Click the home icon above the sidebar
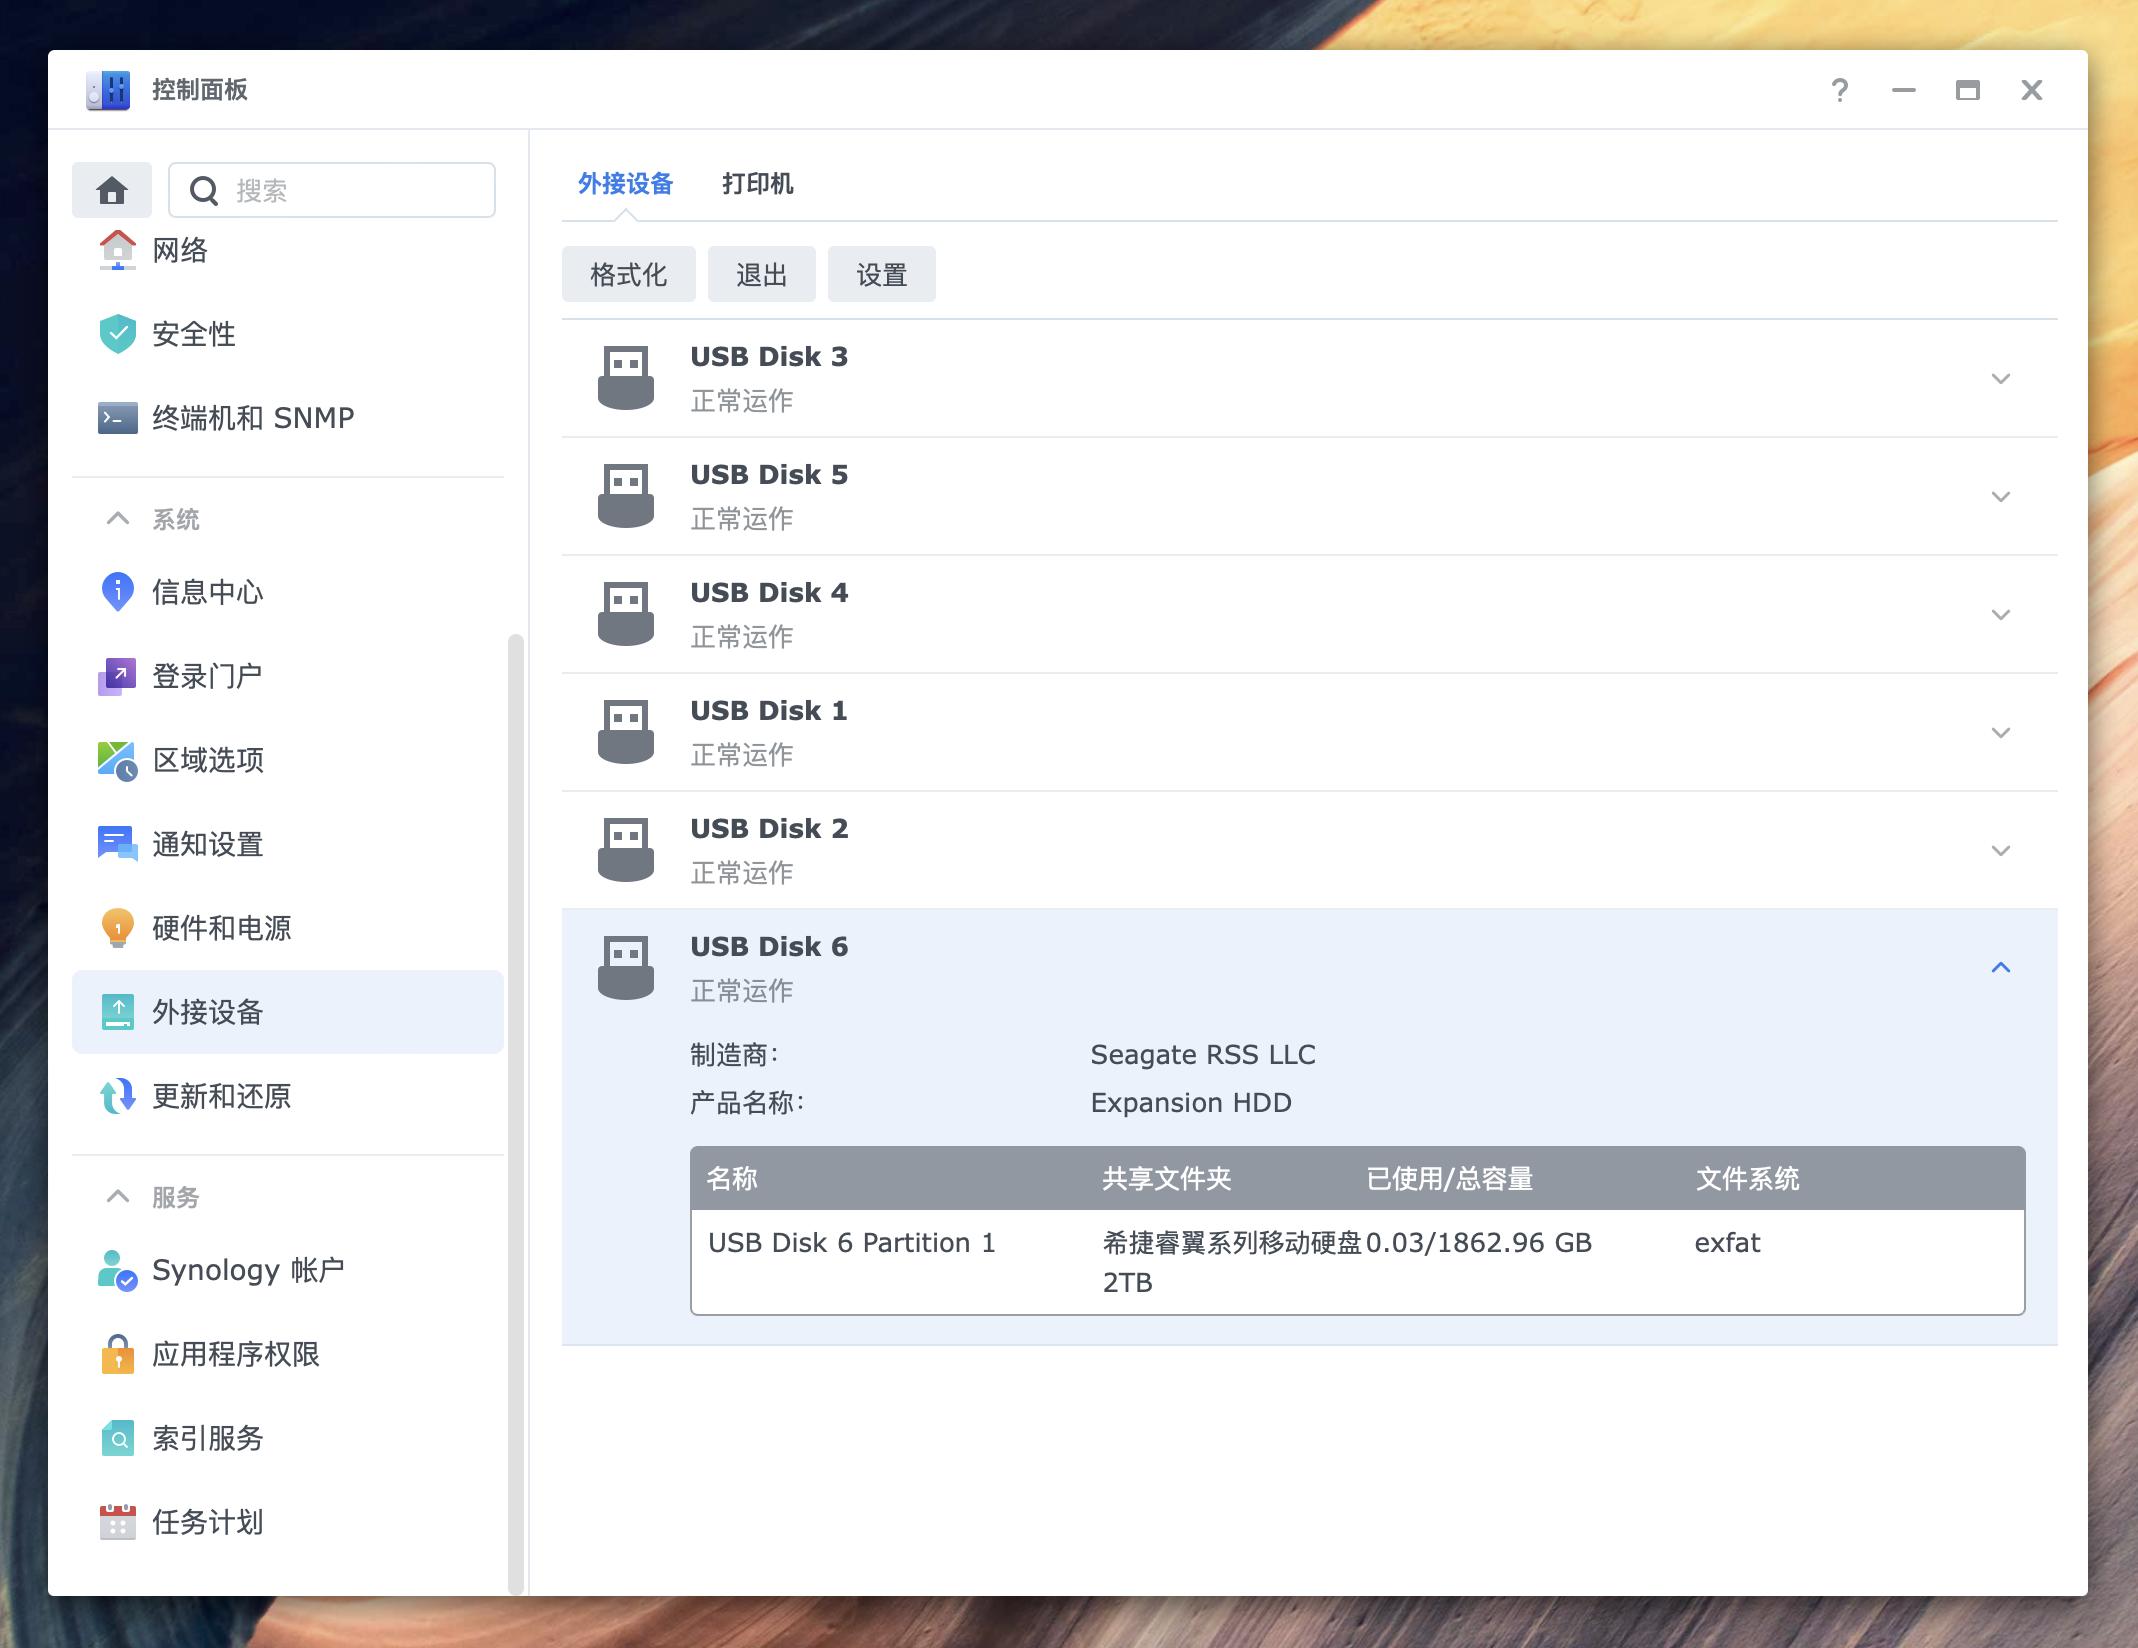This screenshot has height=1648, width=2138. pyautogui.click(x=112, y=189)
